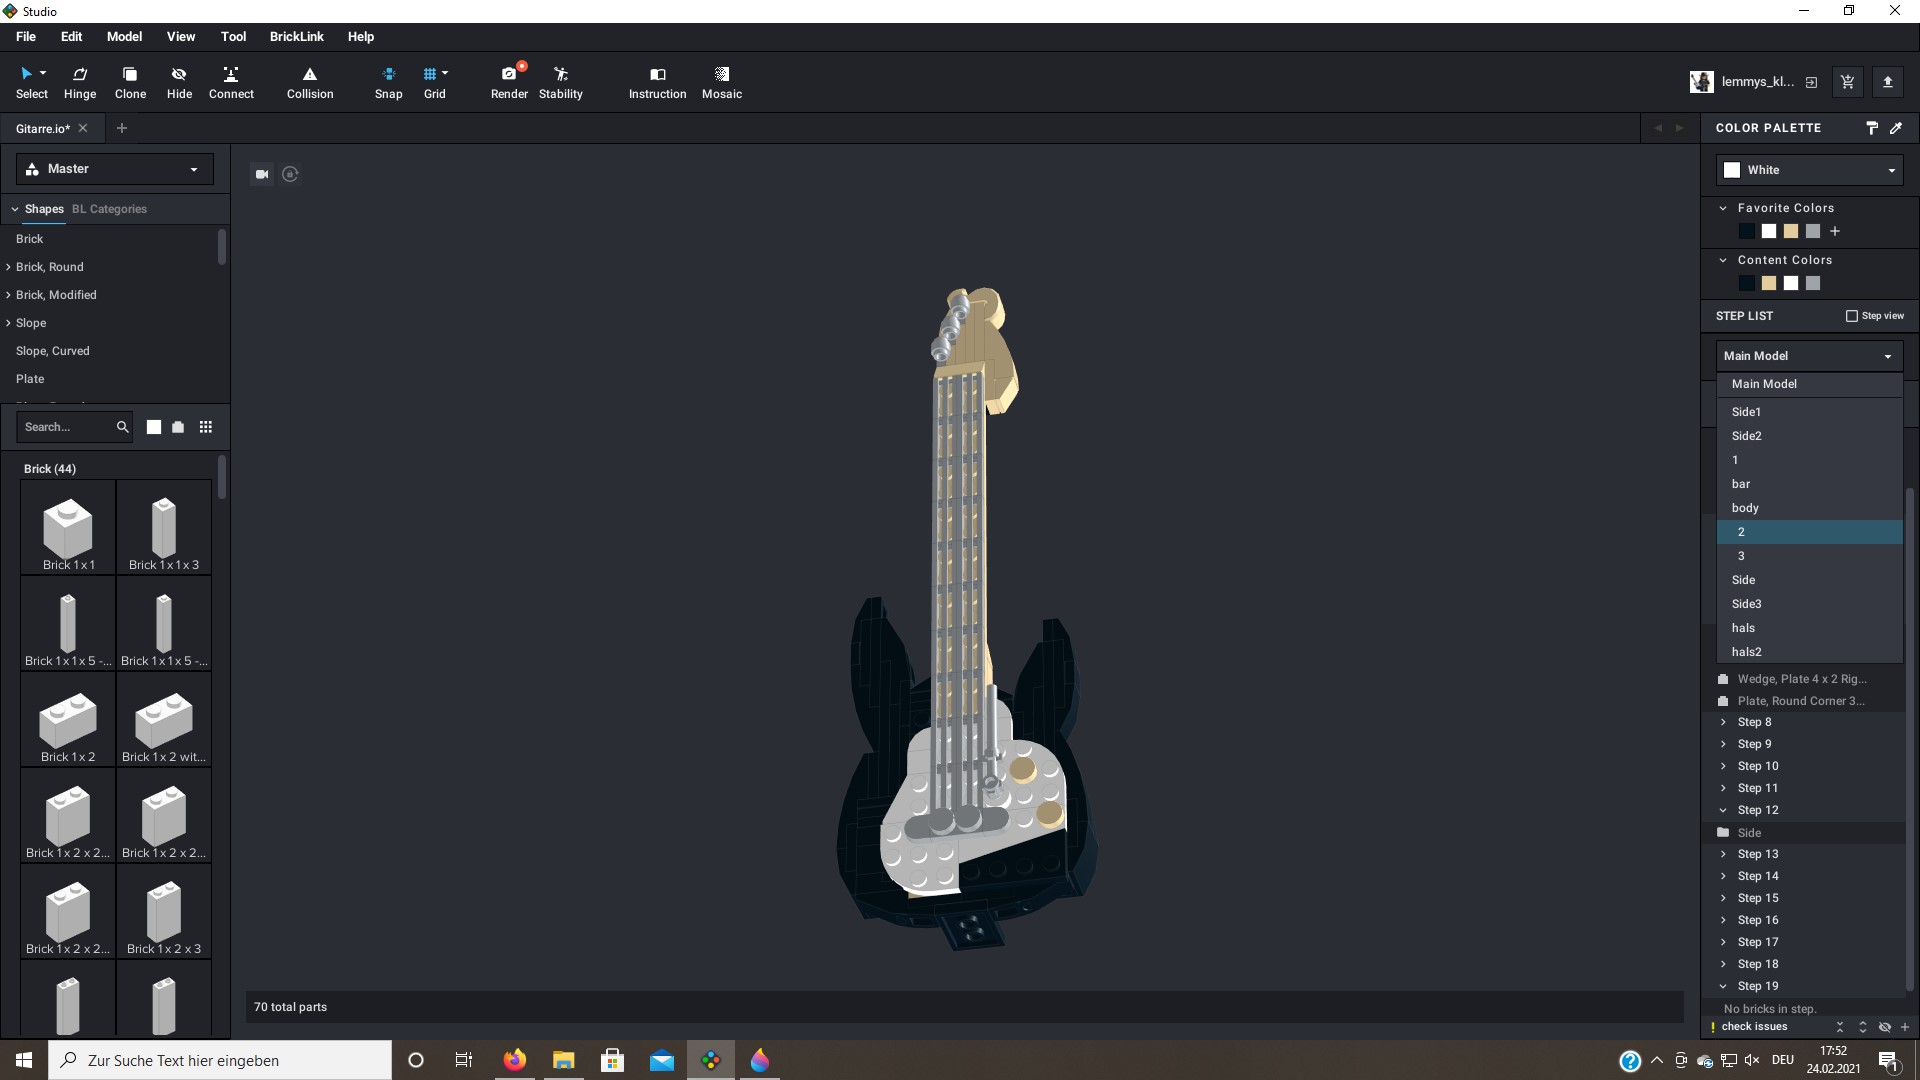The width and height of the screenshot is (1920, 1080).
Task: Click check issues in the status bar
Action: [1754, 1027]
